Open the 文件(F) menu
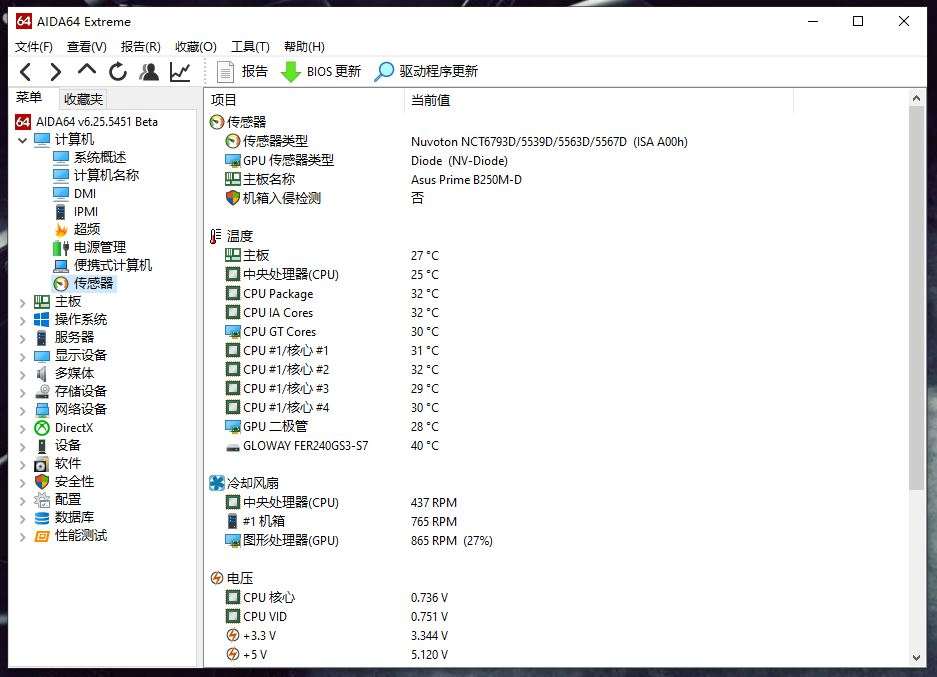Screen dimensions: 937x677 [33, 47]
